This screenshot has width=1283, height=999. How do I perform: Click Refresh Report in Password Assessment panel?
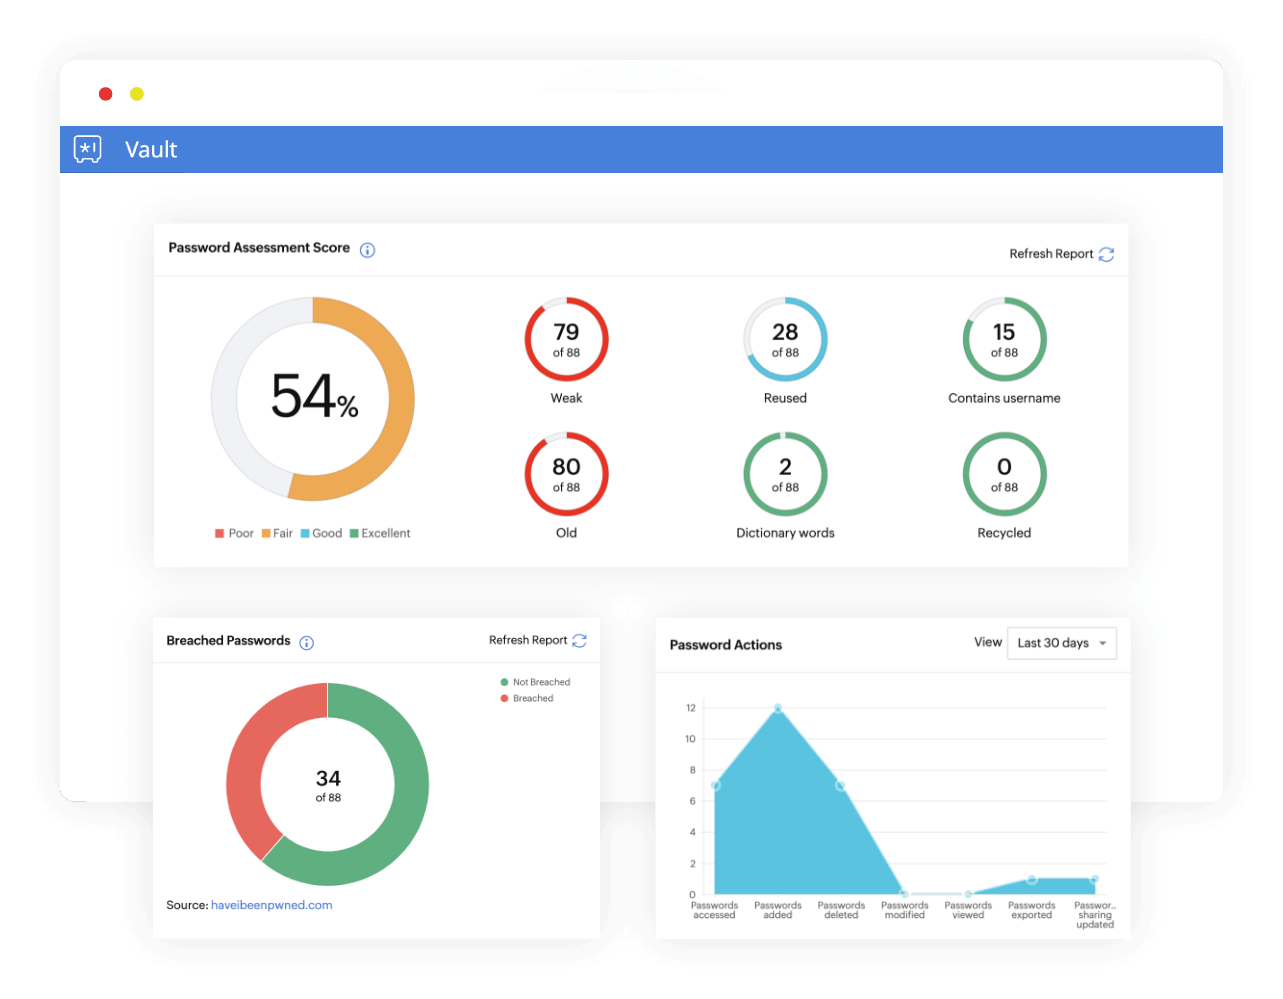1051,254
